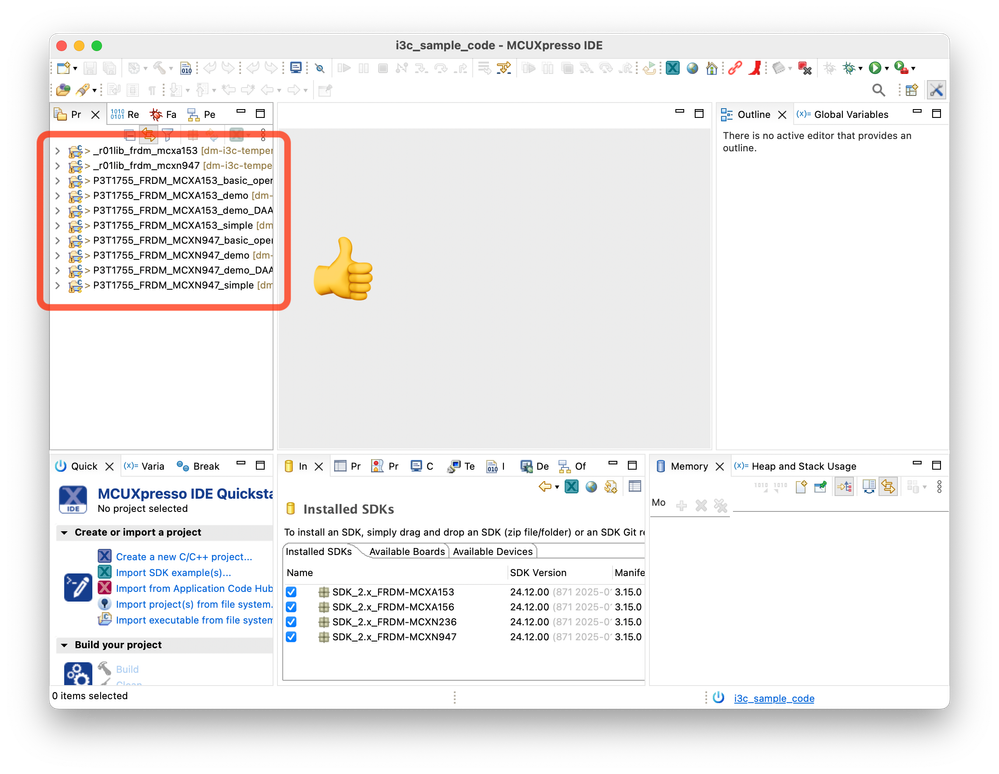Click Import project(s) from file system link
Image resolution: width=999 pixels, height=774 pixels.
[x=194, y=605]
